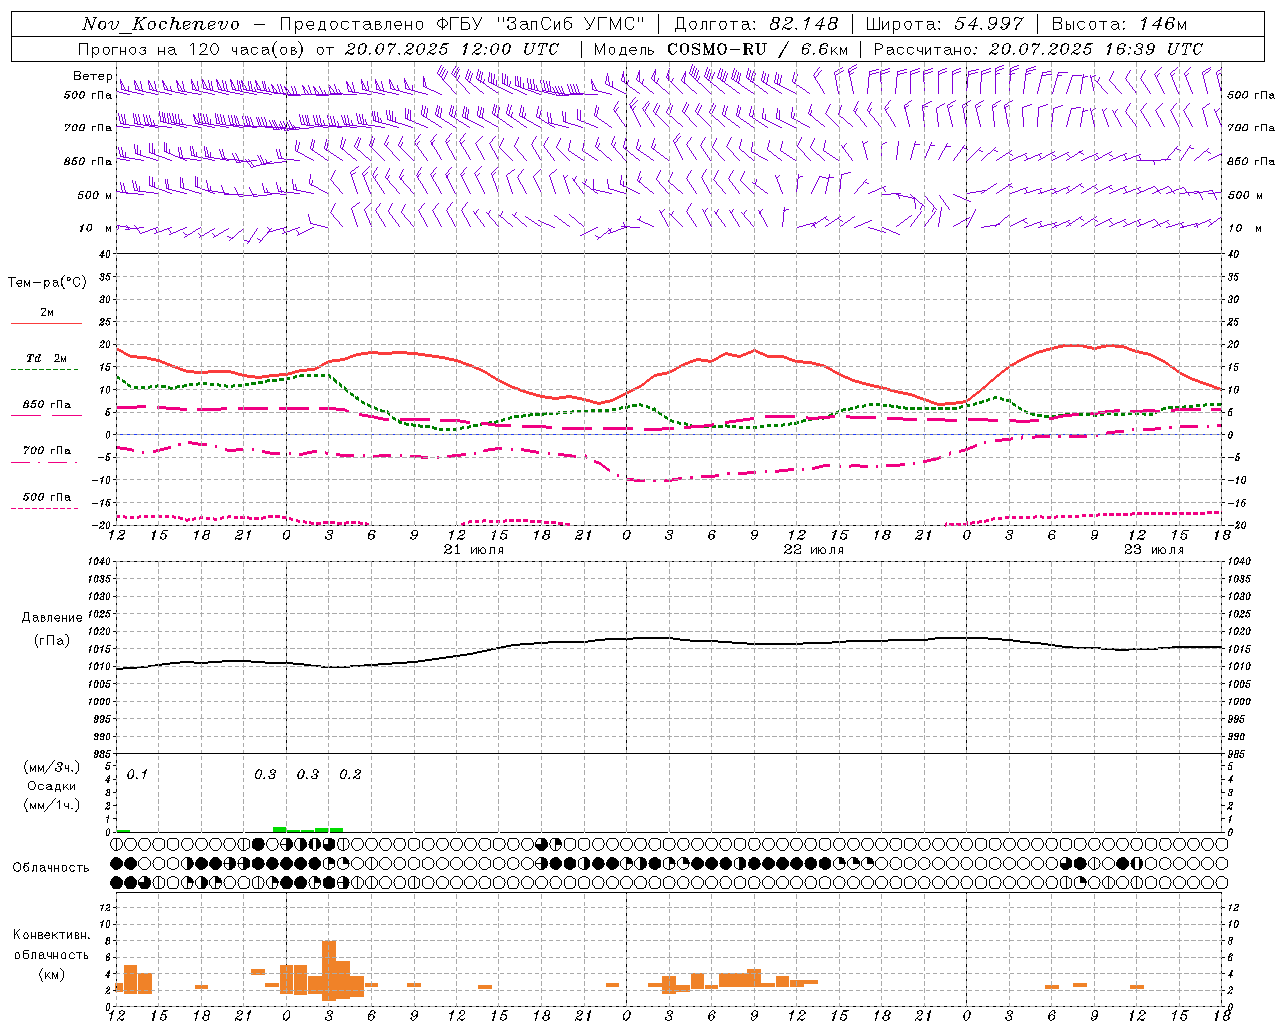The height and width of the screenshot is (1024, 1280).
Task: Click the 'Осадки' precipitation label
Action: pyautogui.click(x=52, y=786)
